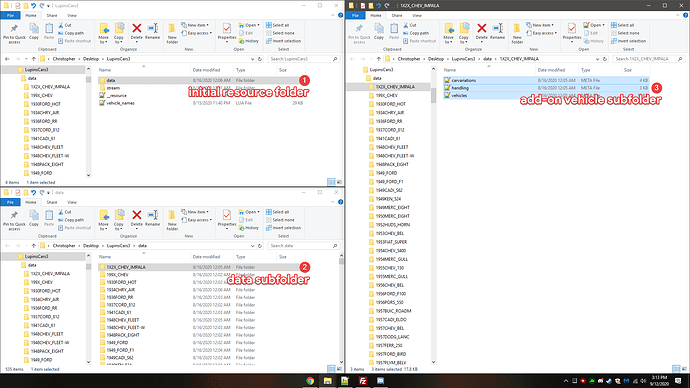
Task: Switch to Share tab in LupinoCars3 window
Action: pyautogui.click(x=52, y=15)
